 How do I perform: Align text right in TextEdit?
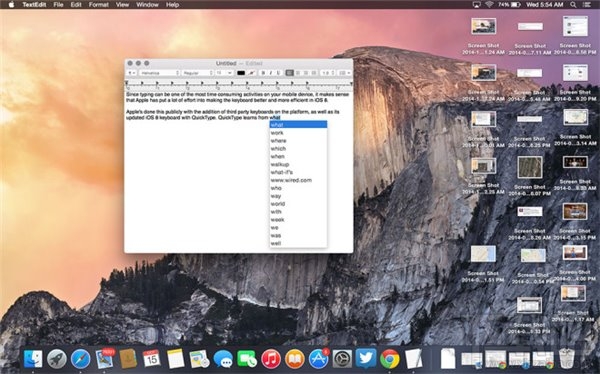306,73
